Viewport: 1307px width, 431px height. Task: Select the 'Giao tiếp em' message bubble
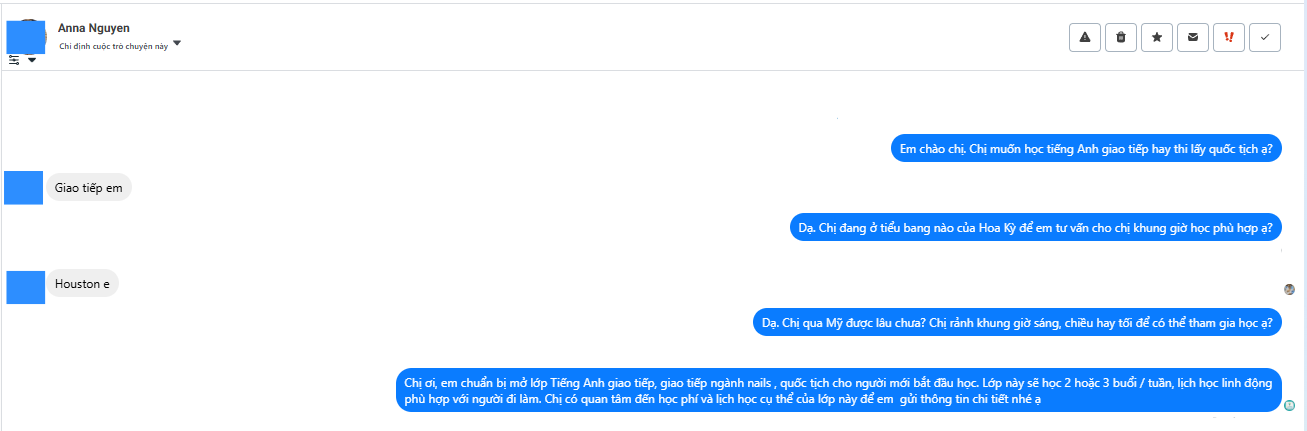point(90,187)
